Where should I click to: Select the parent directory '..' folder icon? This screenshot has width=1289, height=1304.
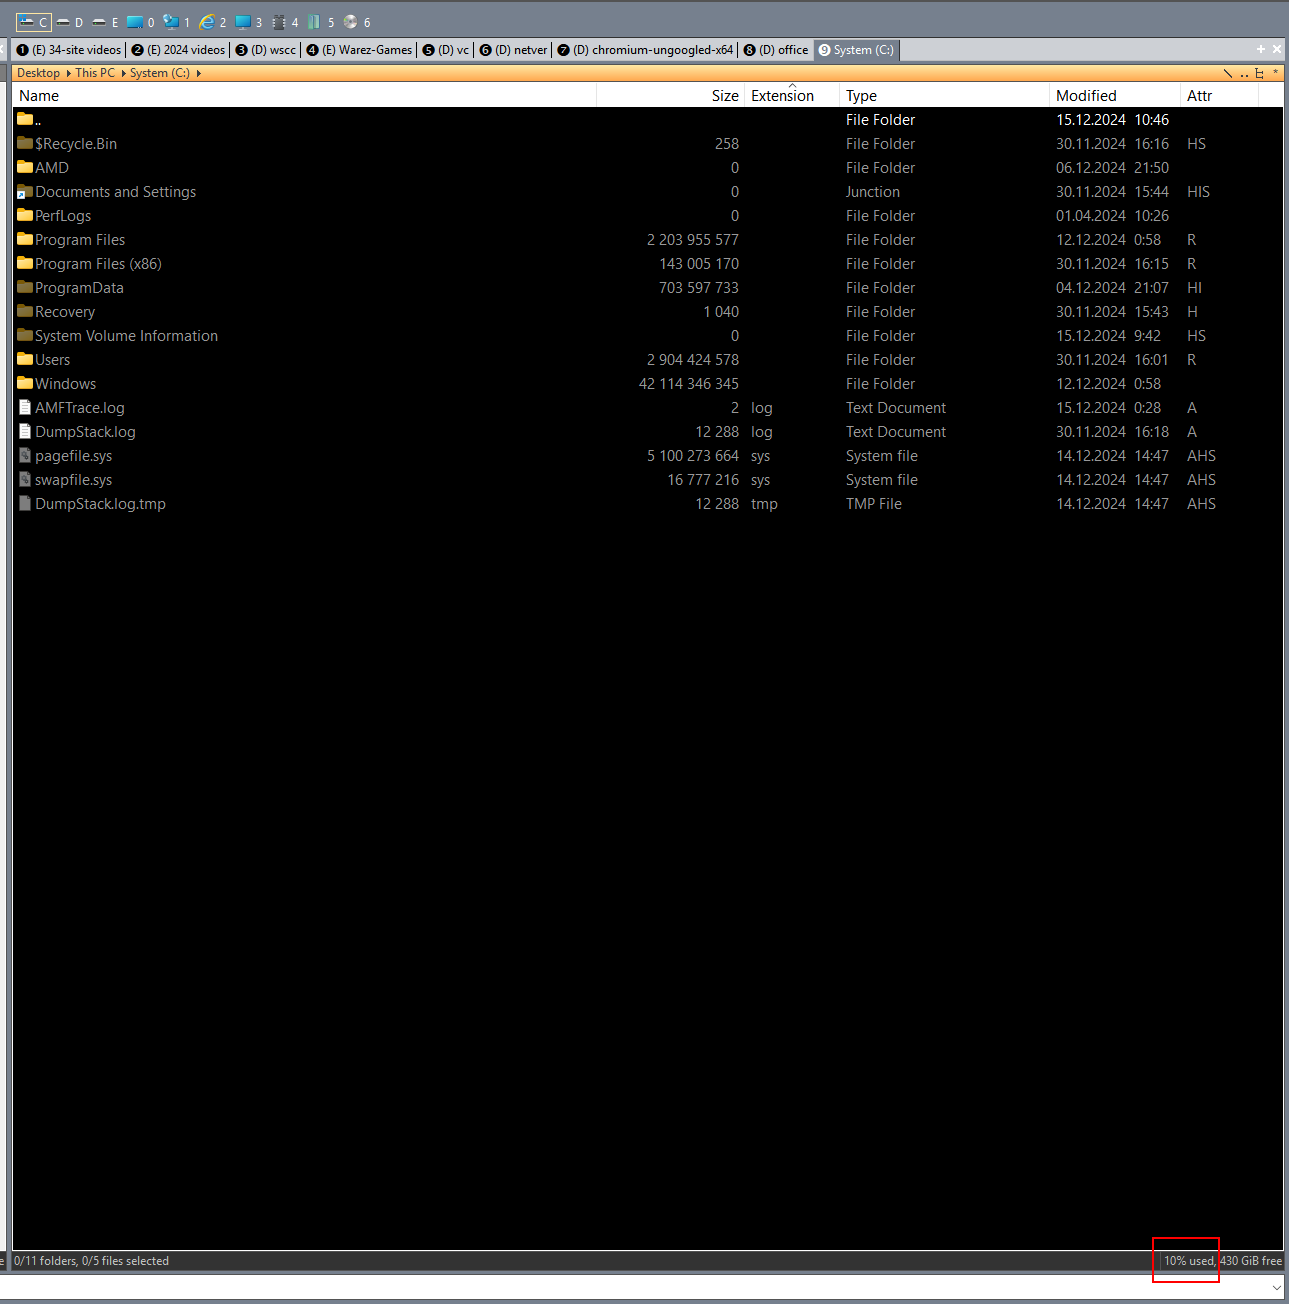[x=25, y=119]
